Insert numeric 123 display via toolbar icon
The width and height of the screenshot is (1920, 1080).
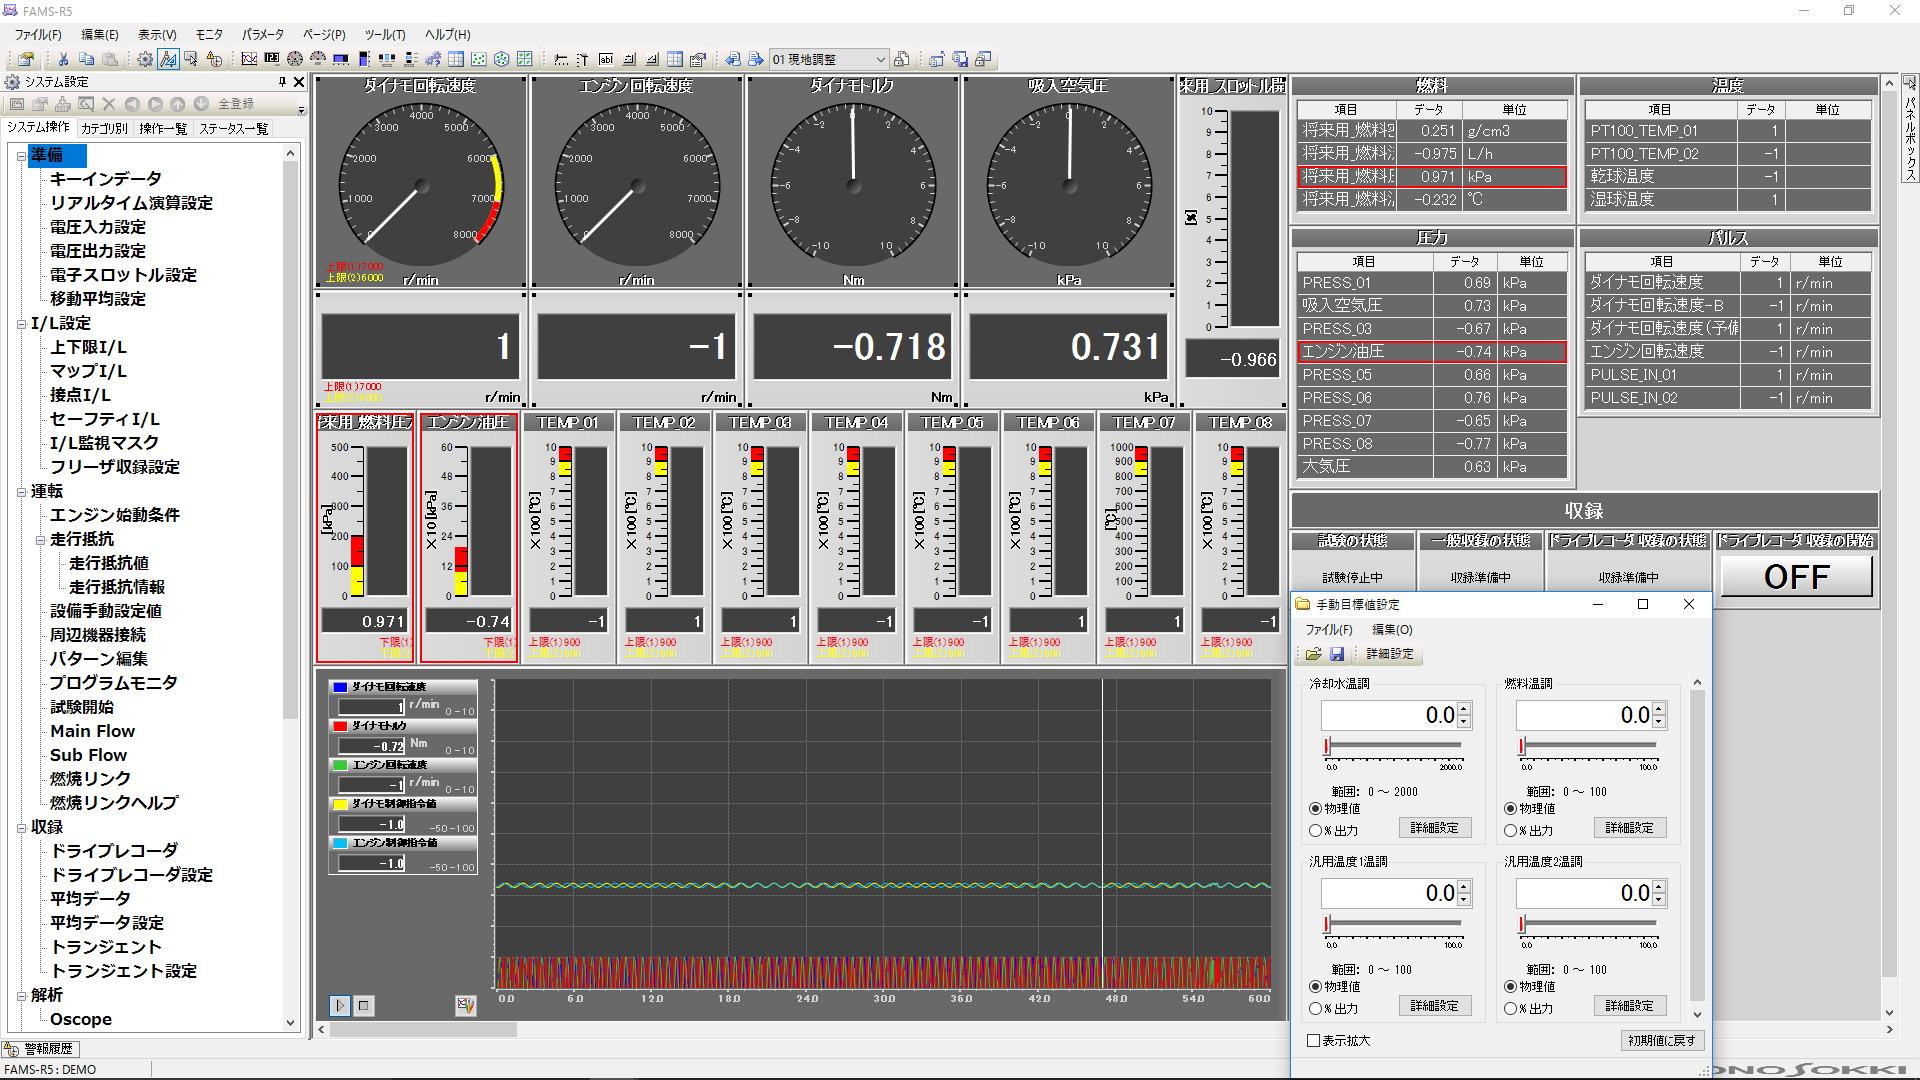pyautogui.click(x=272, y=60)
